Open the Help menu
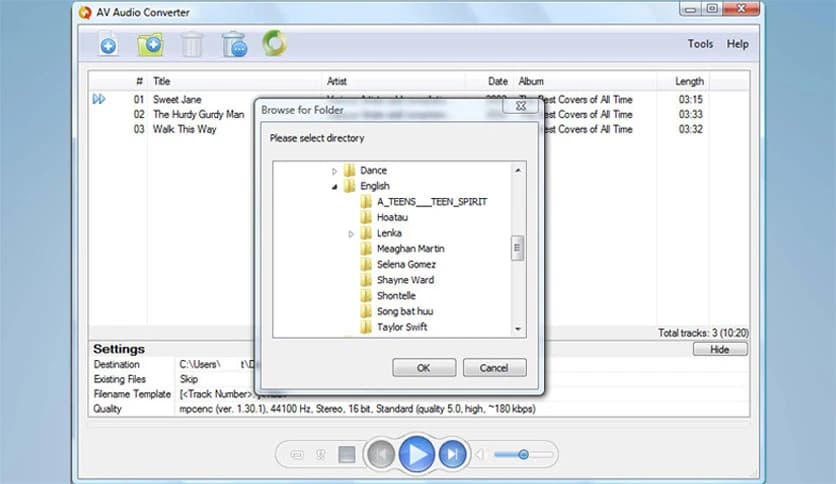 pyautogui.click(x=737, y=44)
